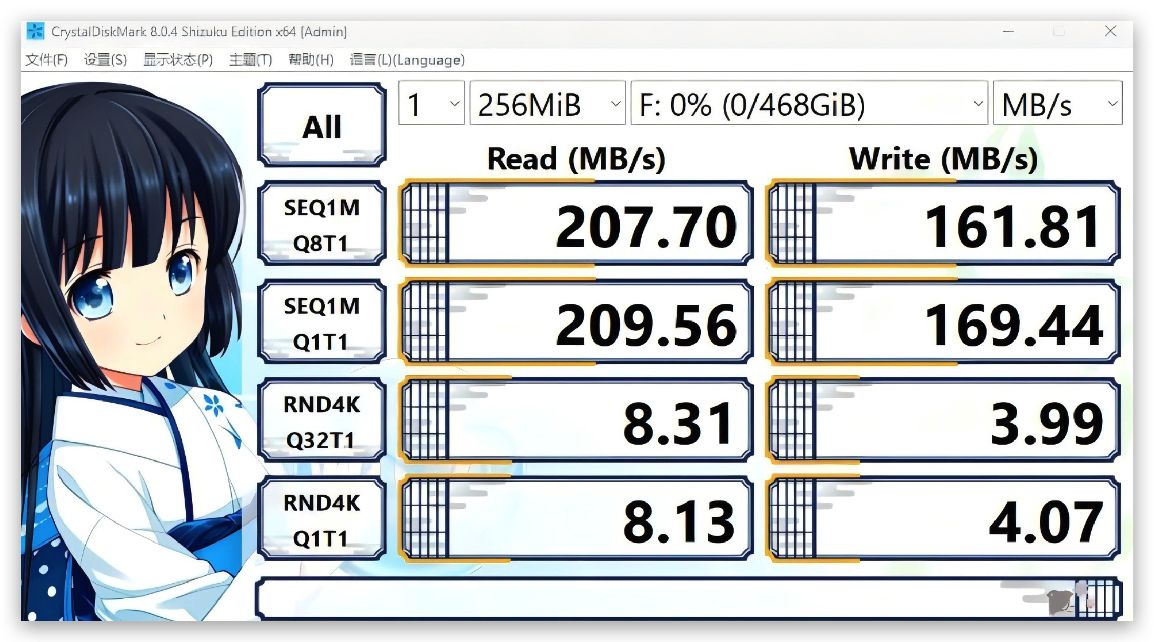This screenshot has width=1154, height=642.
Task: Click the empty comment field at the bottom
Action: point(689,599)
